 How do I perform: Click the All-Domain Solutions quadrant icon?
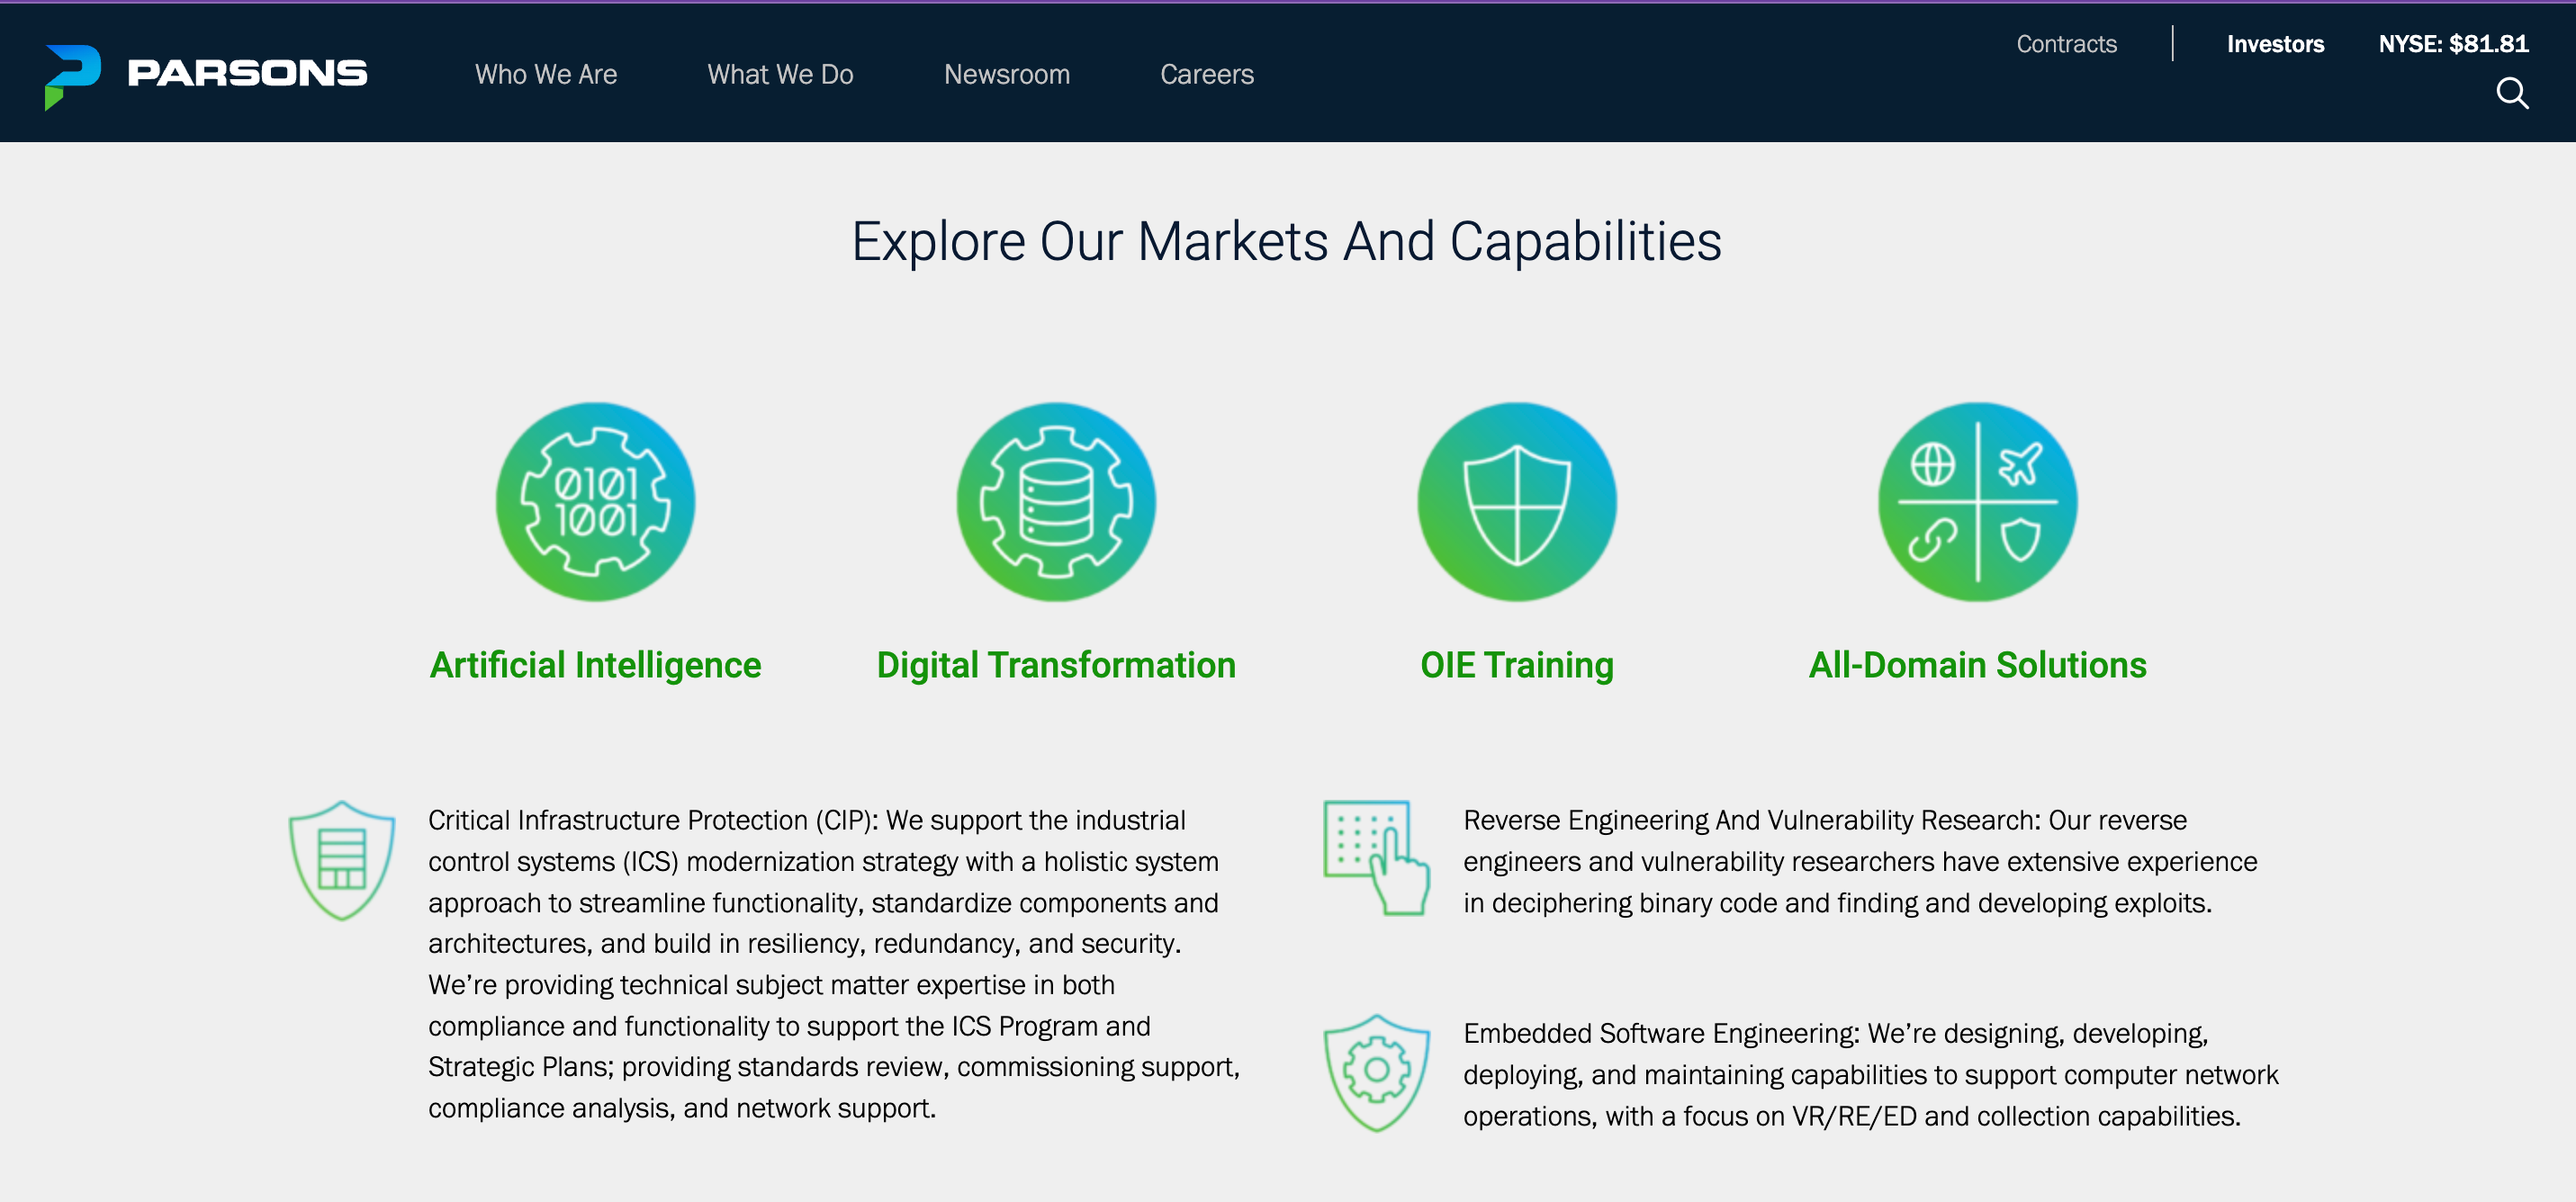tap(1976, 501)
